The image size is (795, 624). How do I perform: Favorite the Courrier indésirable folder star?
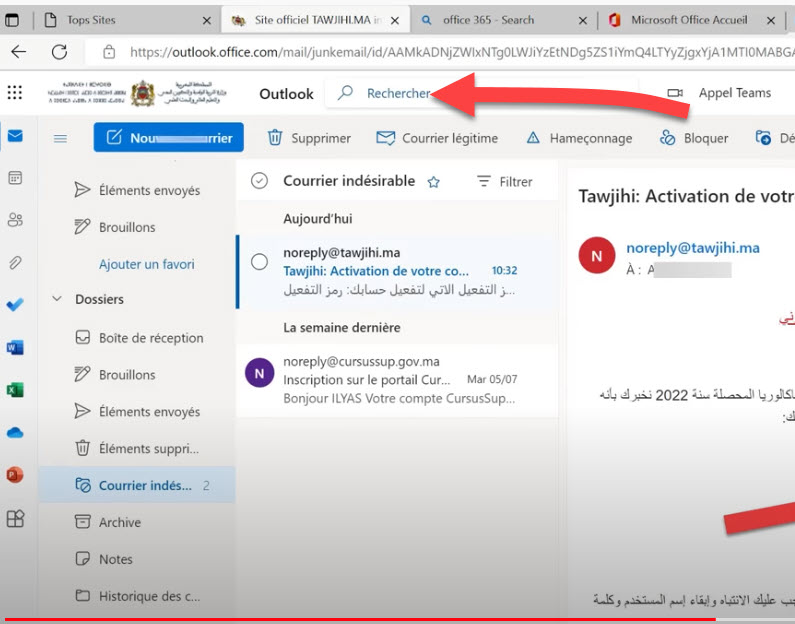tap(433, 181)
